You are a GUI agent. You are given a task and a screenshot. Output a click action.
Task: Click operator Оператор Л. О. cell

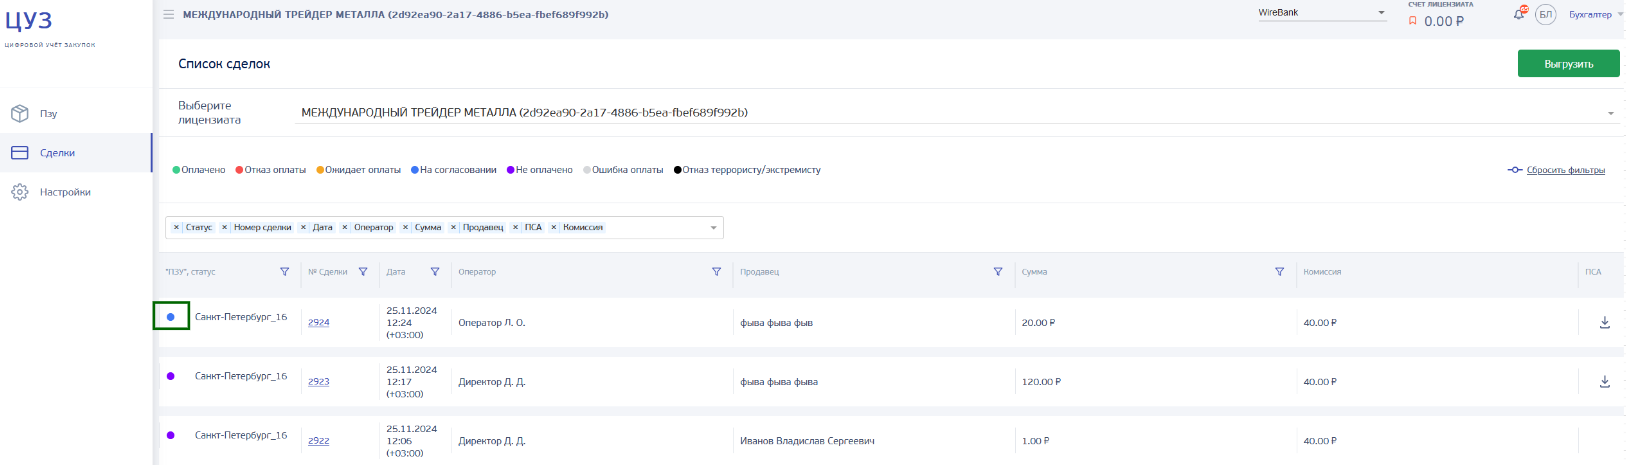click(x=491, y=323)
